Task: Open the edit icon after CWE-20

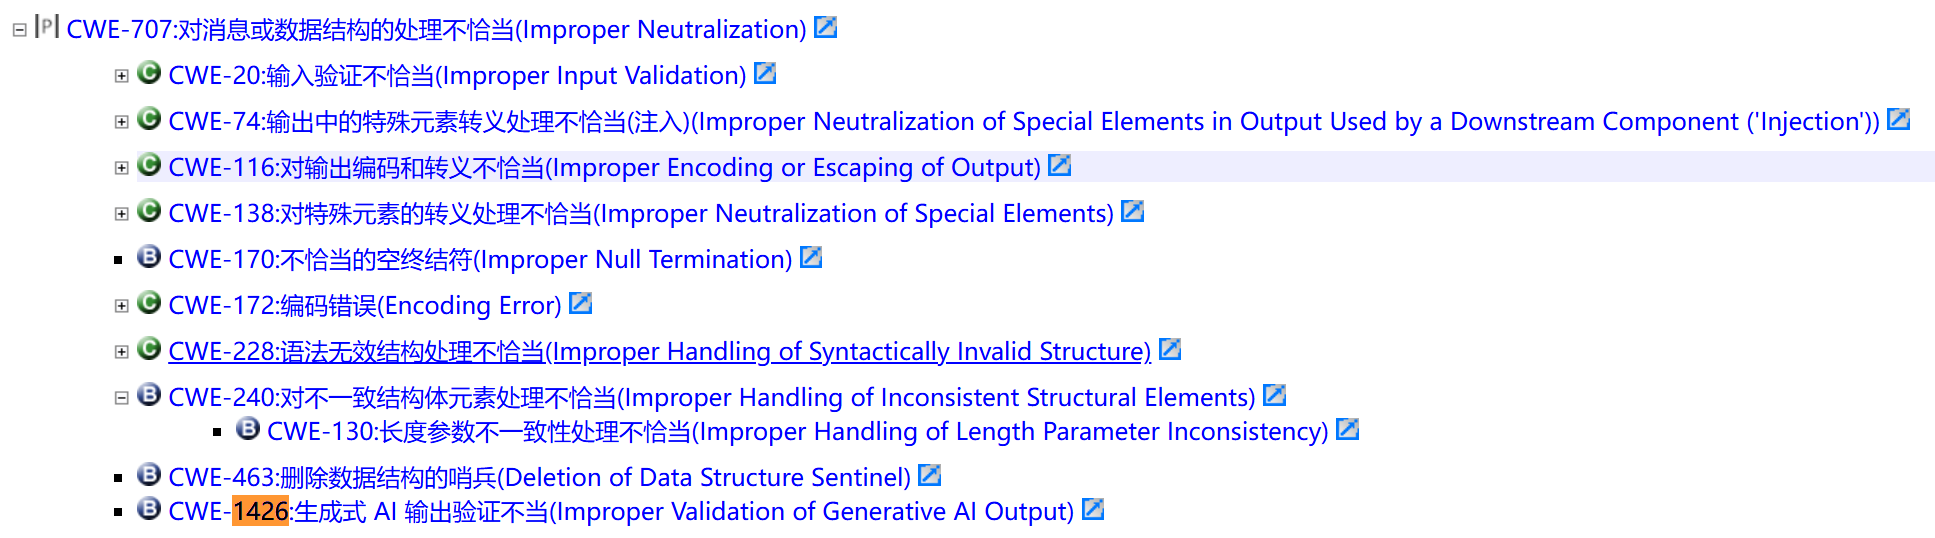Action: (x=765, y=73)
